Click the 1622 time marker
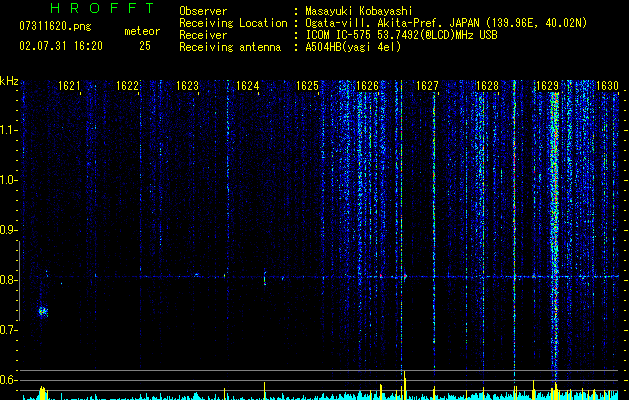This screenshot has height=400, width=629. tap(127, 86)
